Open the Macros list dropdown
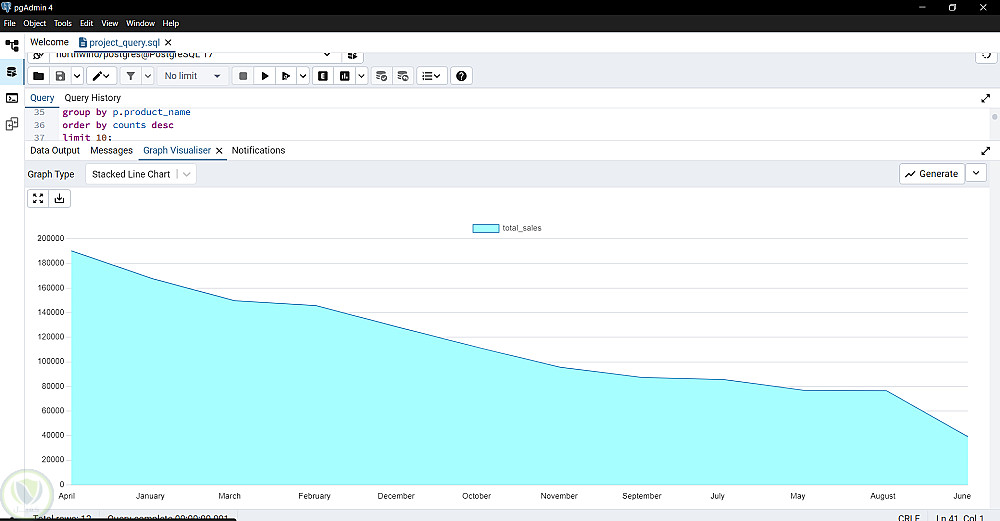 tap(432, 76)
